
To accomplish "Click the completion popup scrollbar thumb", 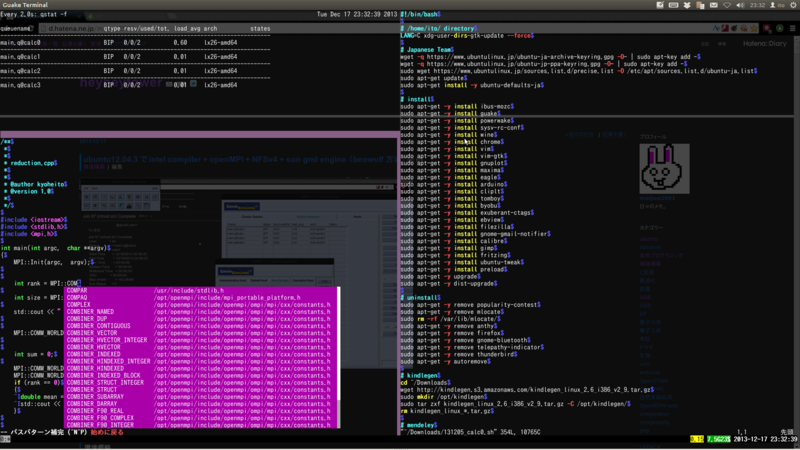I will [339, 343].
